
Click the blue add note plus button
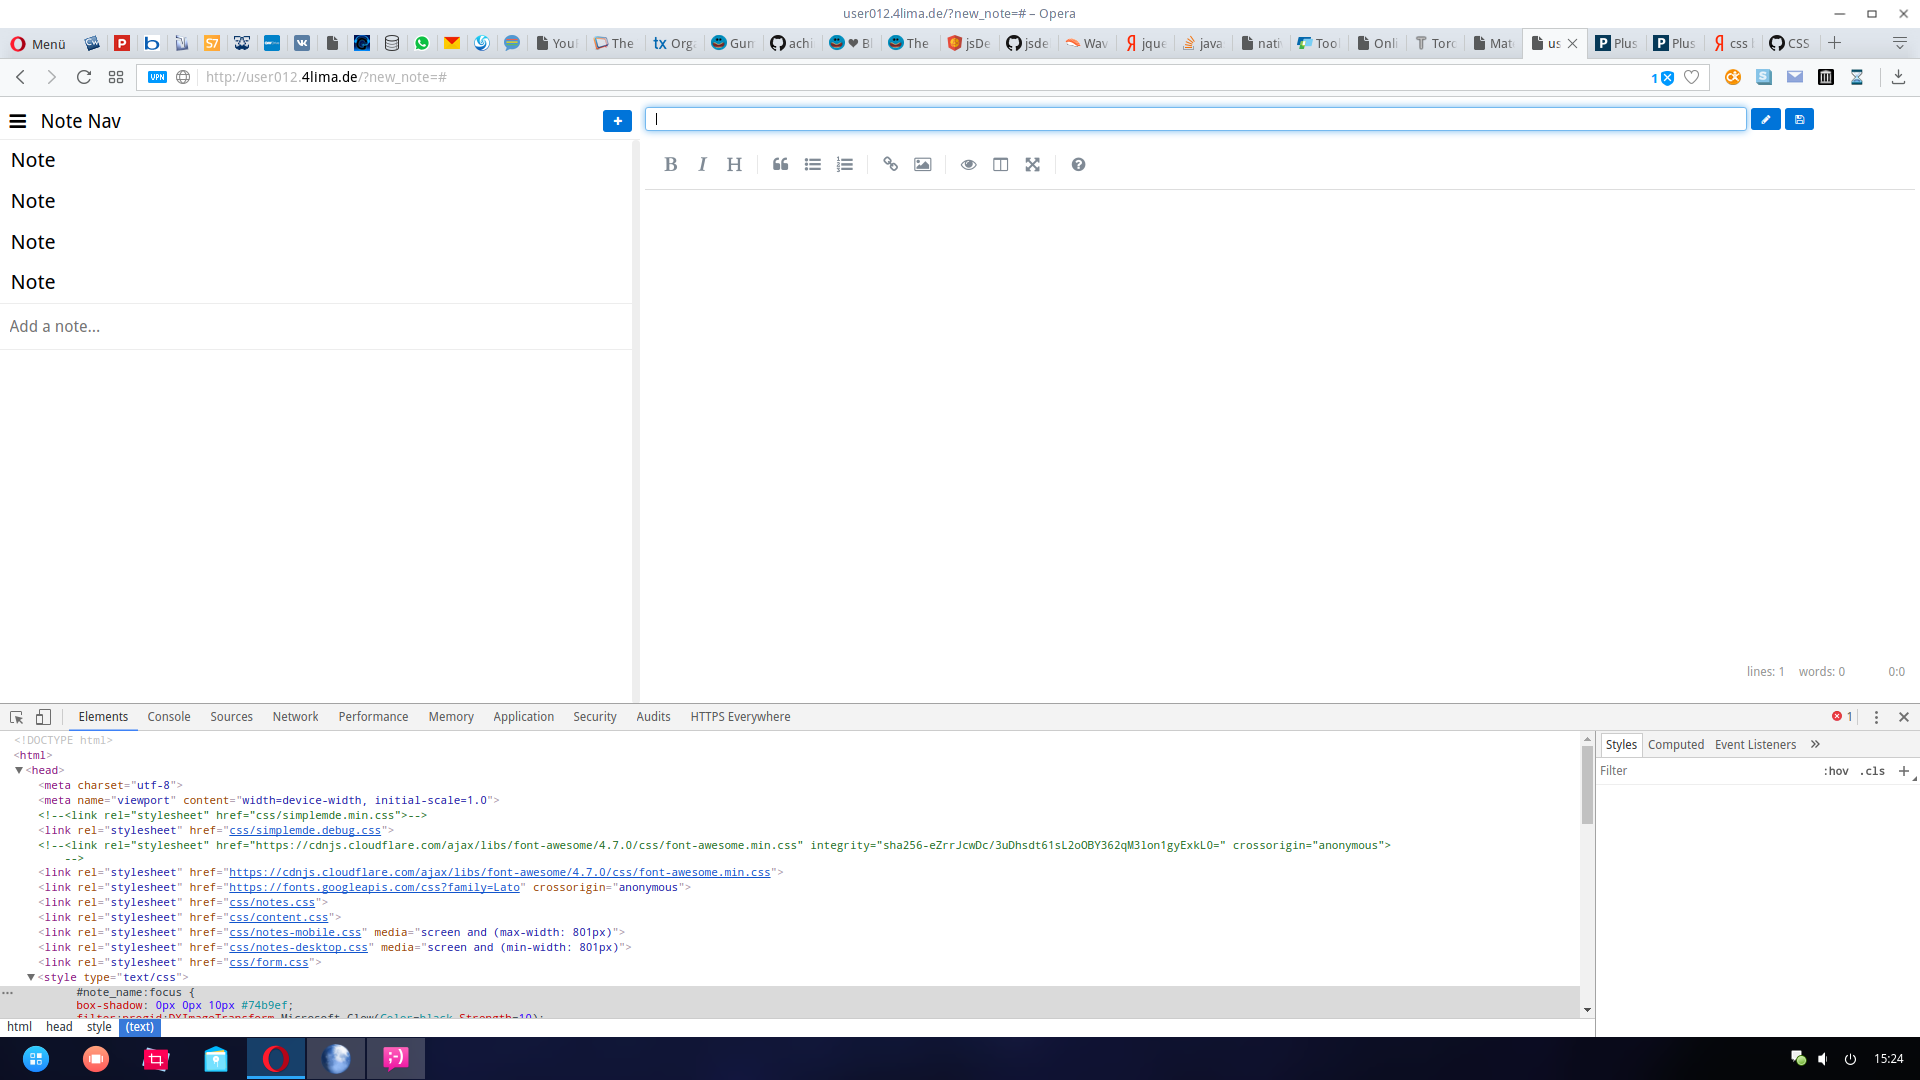coord(617,121)
